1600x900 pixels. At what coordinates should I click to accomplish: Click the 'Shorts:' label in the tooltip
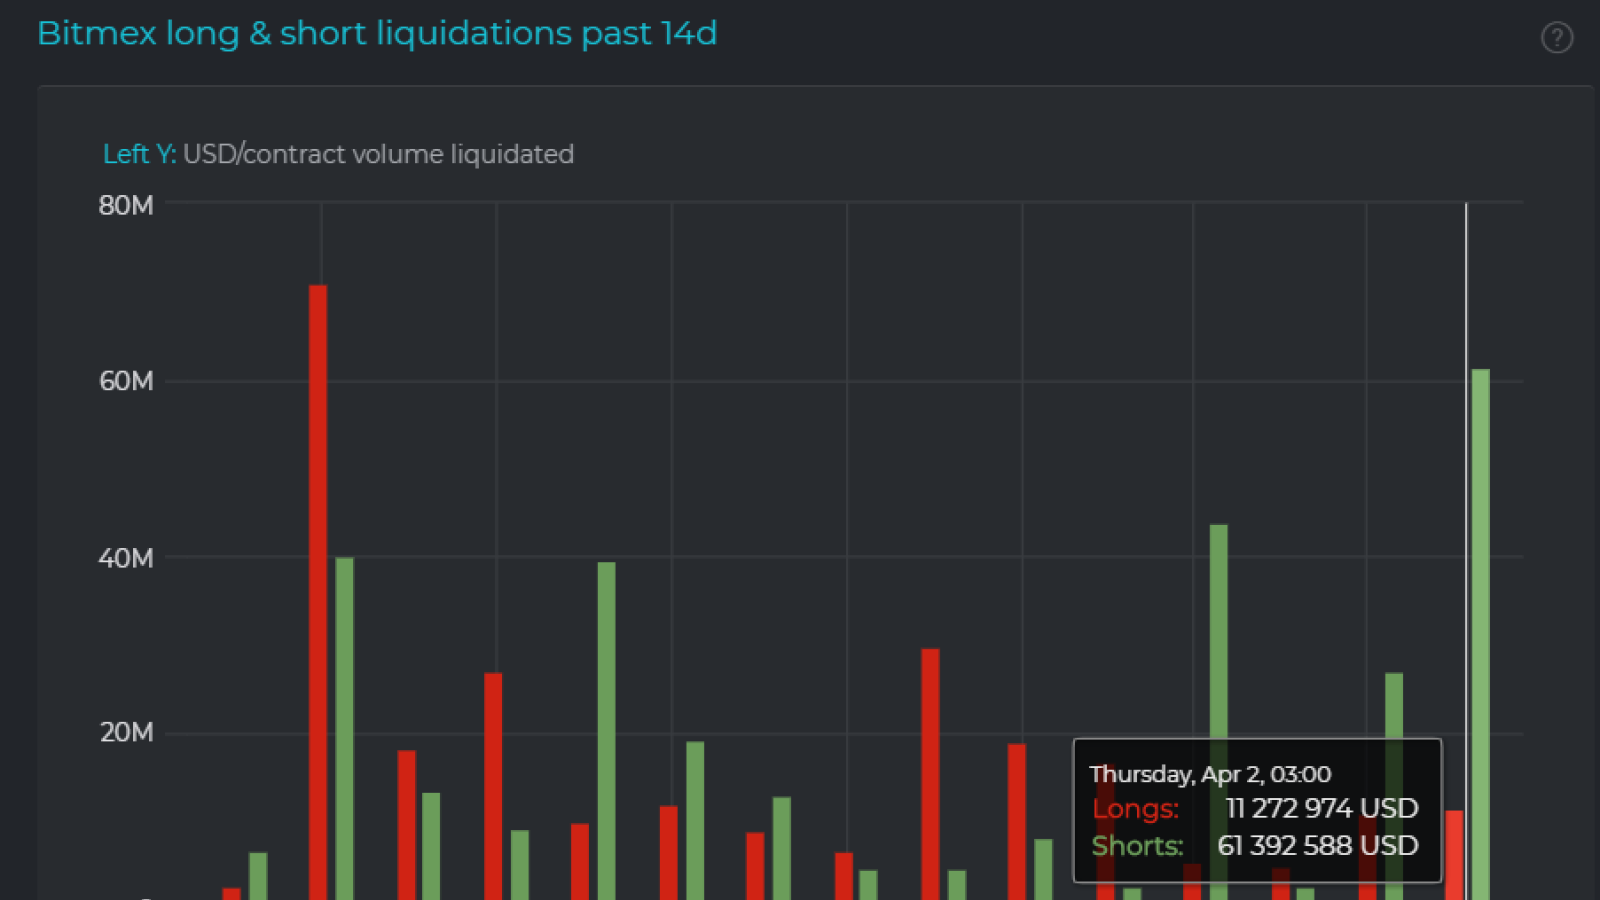pos(1137,846)
